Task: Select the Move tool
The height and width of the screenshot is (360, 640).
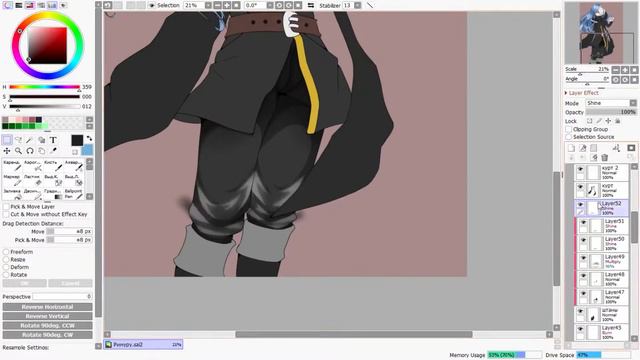Action: [x=7, y=151]
